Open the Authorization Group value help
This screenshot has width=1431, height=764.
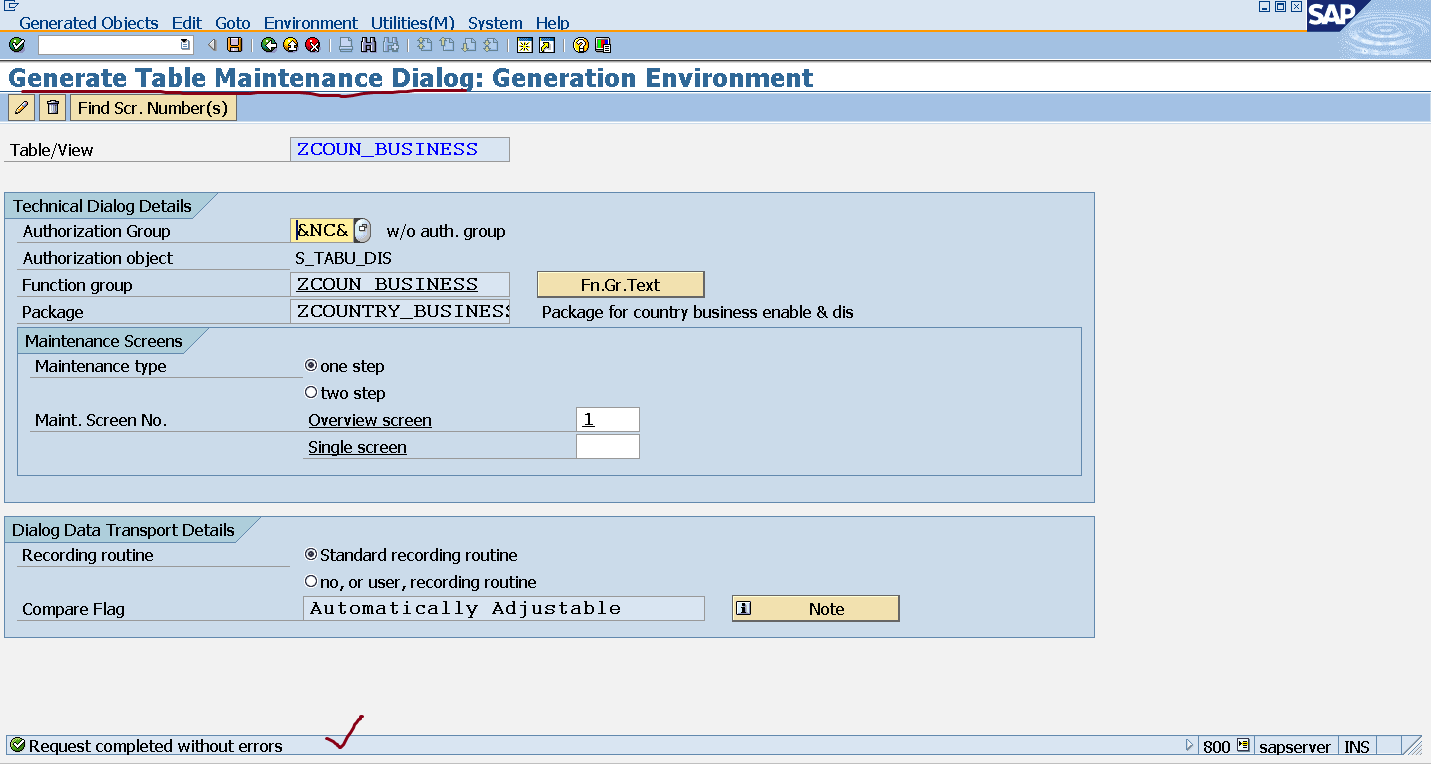tap(361, 230)
